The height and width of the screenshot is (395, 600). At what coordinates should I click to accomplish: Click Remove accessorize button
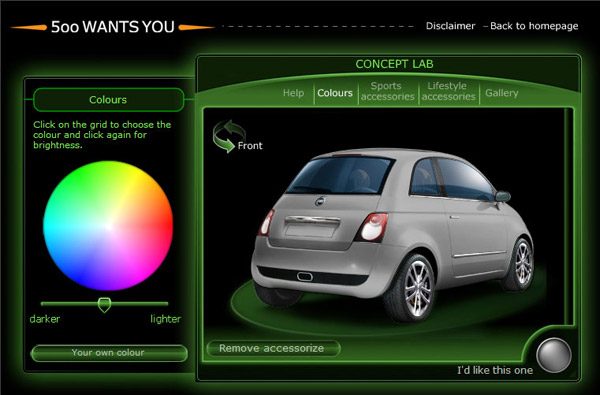coord(273,348)
